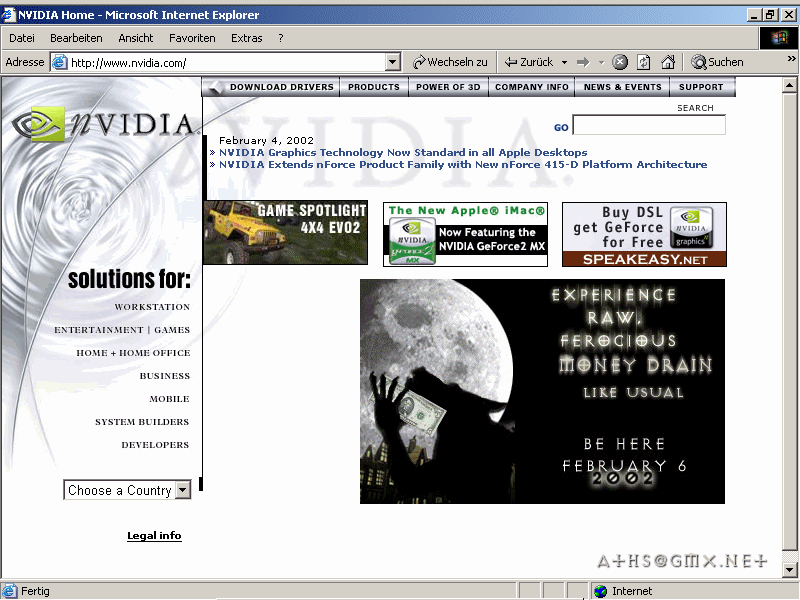The height and width of the screenshot is (600, 800).
Task: Select DEVELOPERS solution link
Action: coord(155,445)
